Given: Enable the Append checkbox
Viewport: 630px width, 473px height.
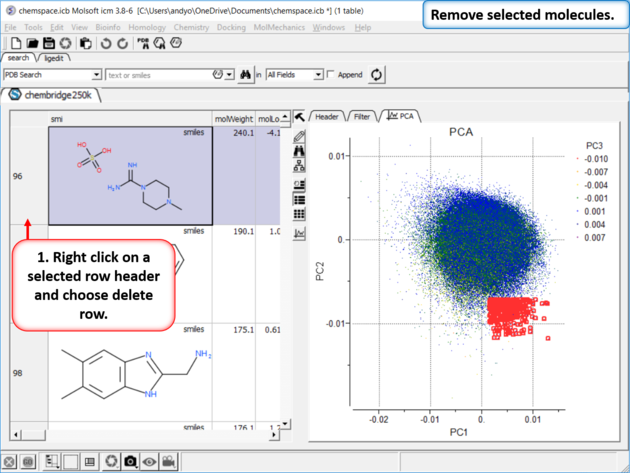Looking at the screenshot, I should point(331,75).
